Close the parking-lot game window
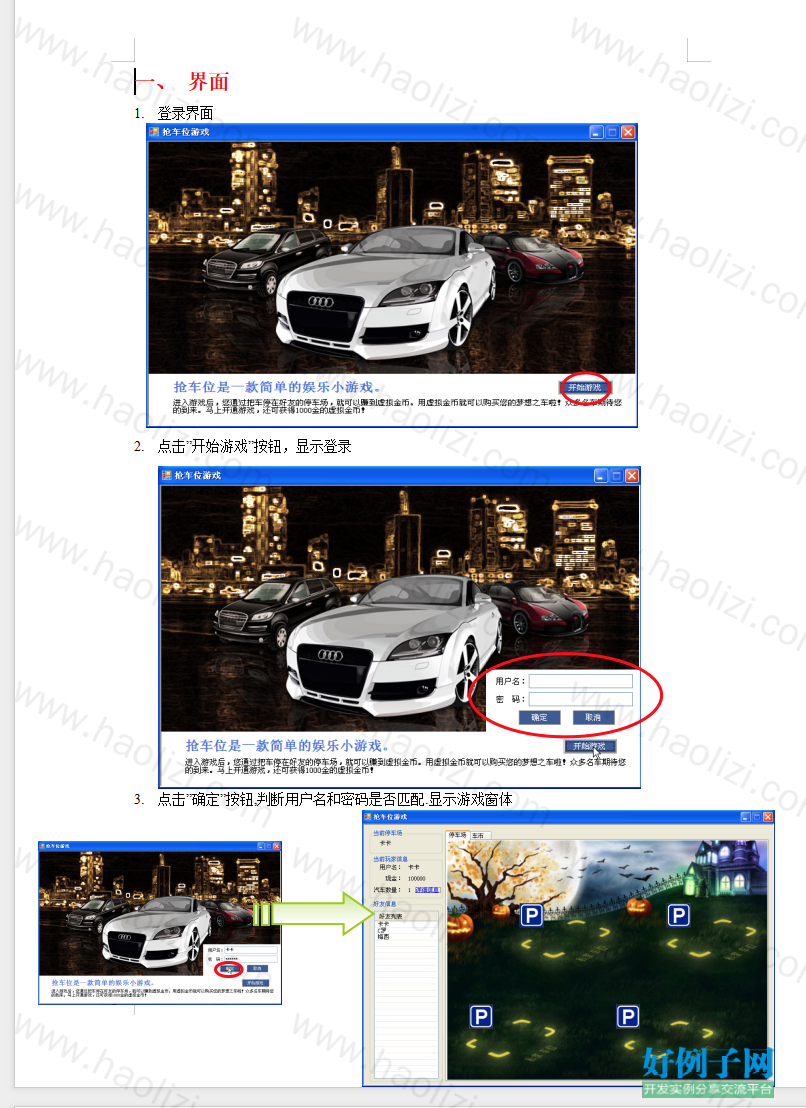 (x=768, y=817)
